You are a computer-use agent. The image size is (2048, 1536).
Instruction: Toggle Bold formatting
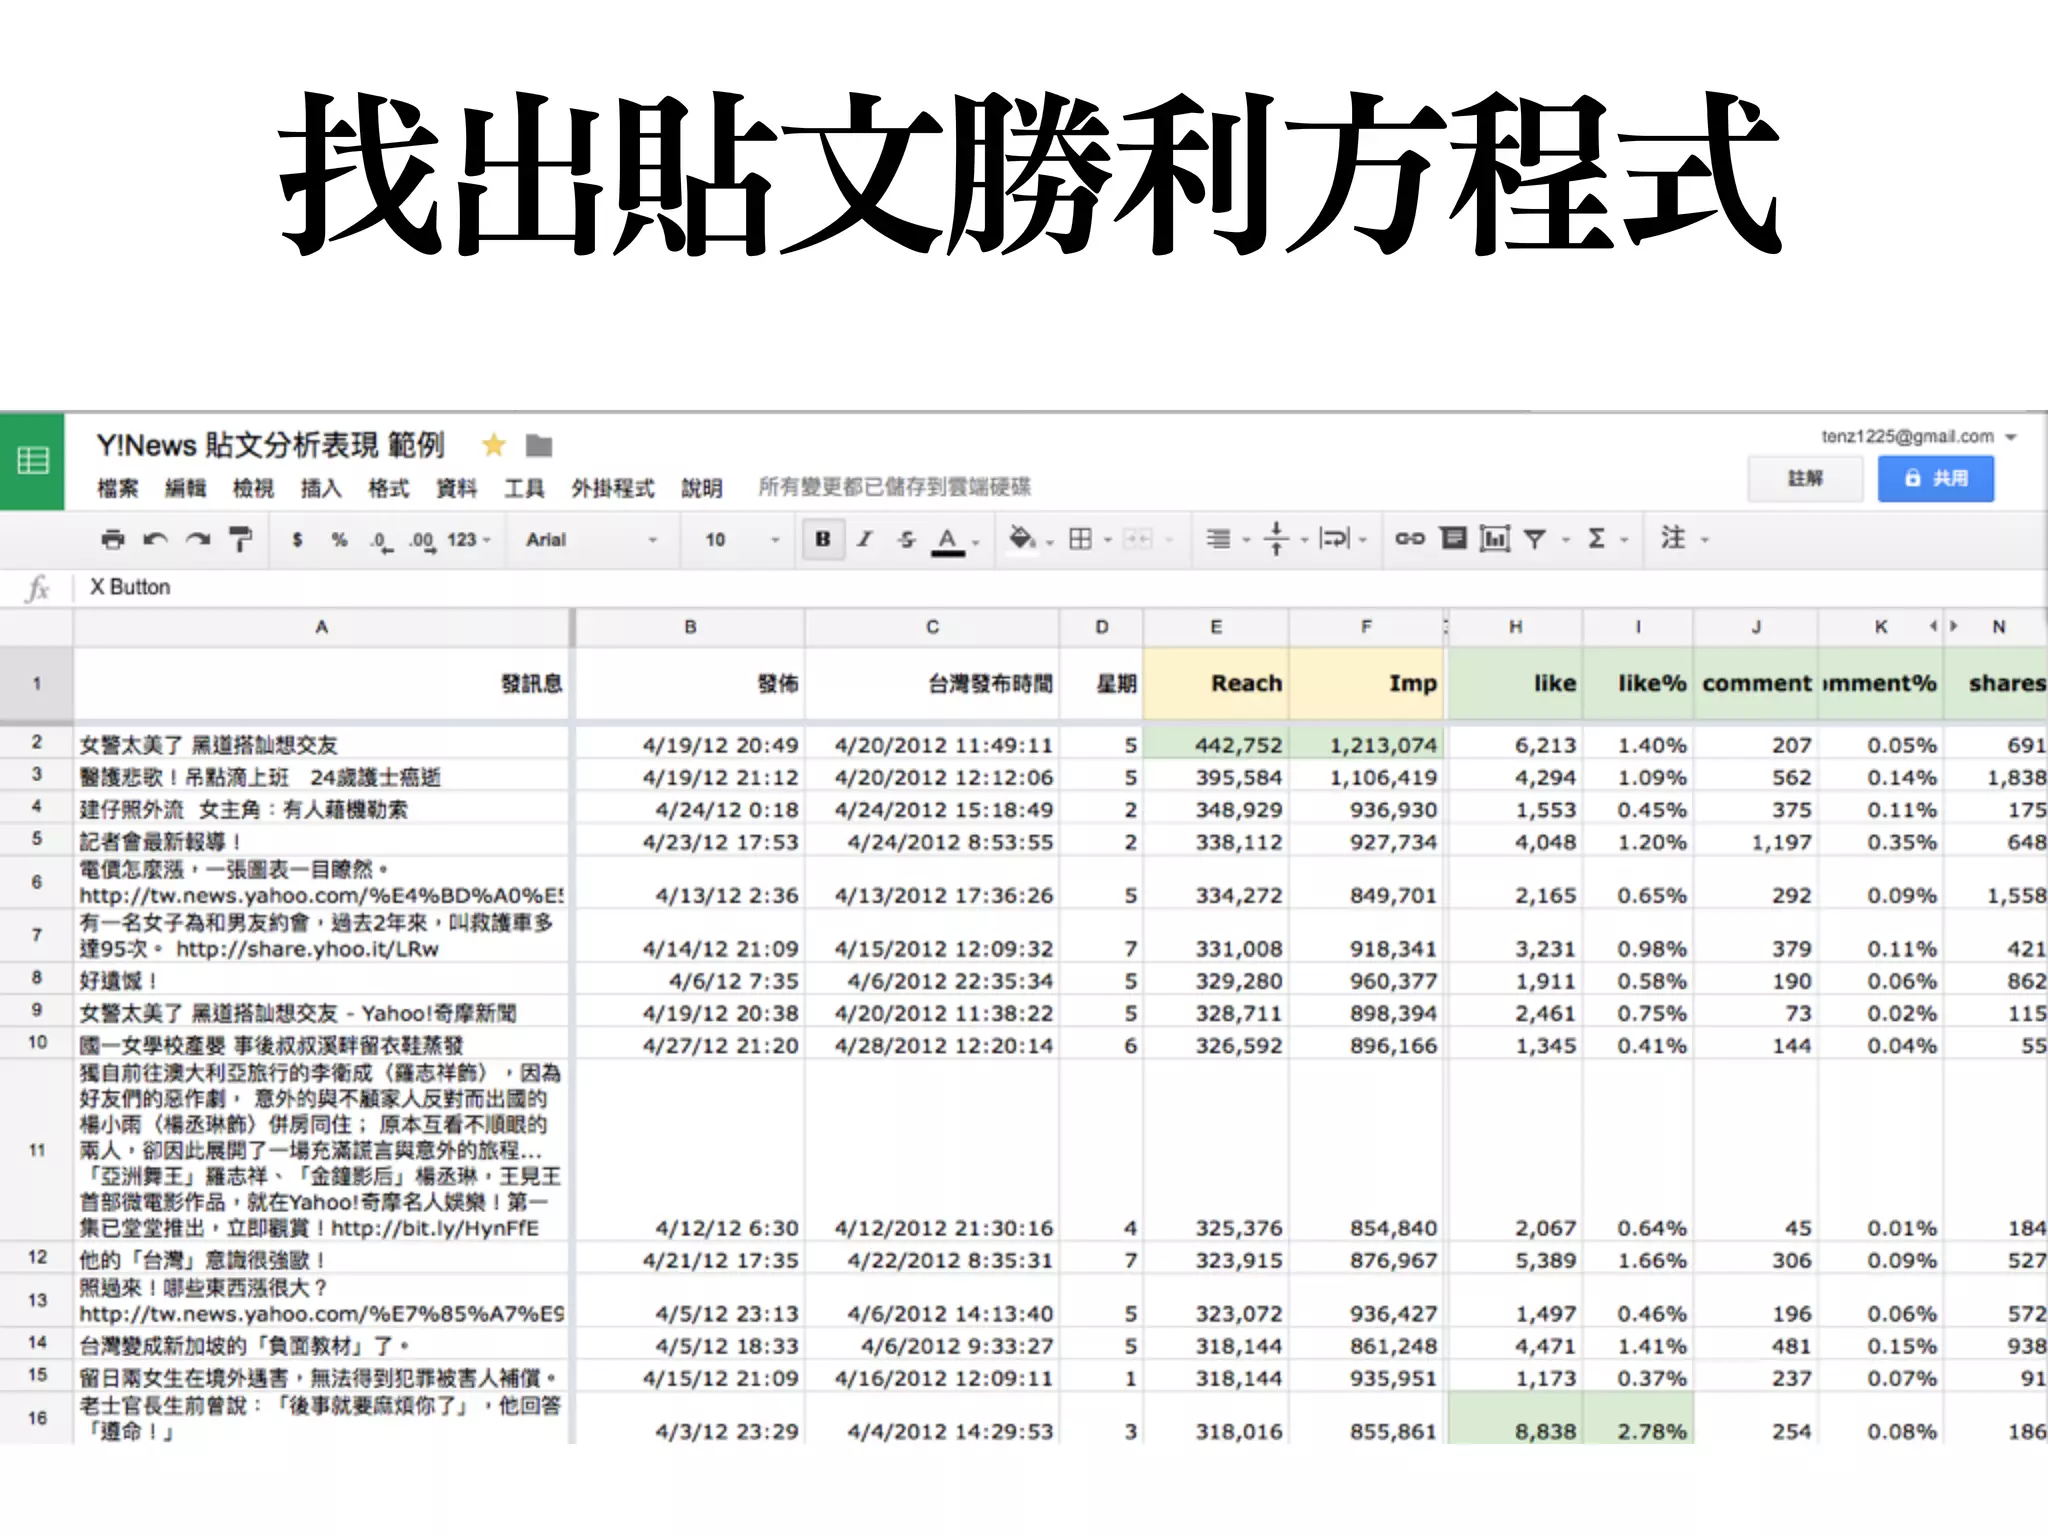[823, 539]
